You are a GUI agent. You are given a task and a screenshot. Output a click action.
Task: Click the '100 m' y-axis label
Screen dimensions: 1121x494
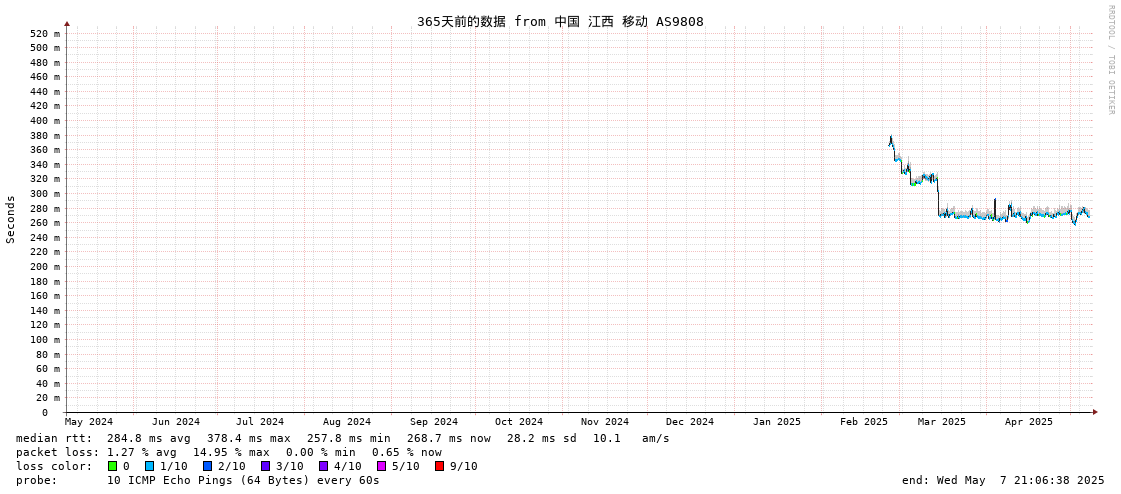click(x=46, y=340)
